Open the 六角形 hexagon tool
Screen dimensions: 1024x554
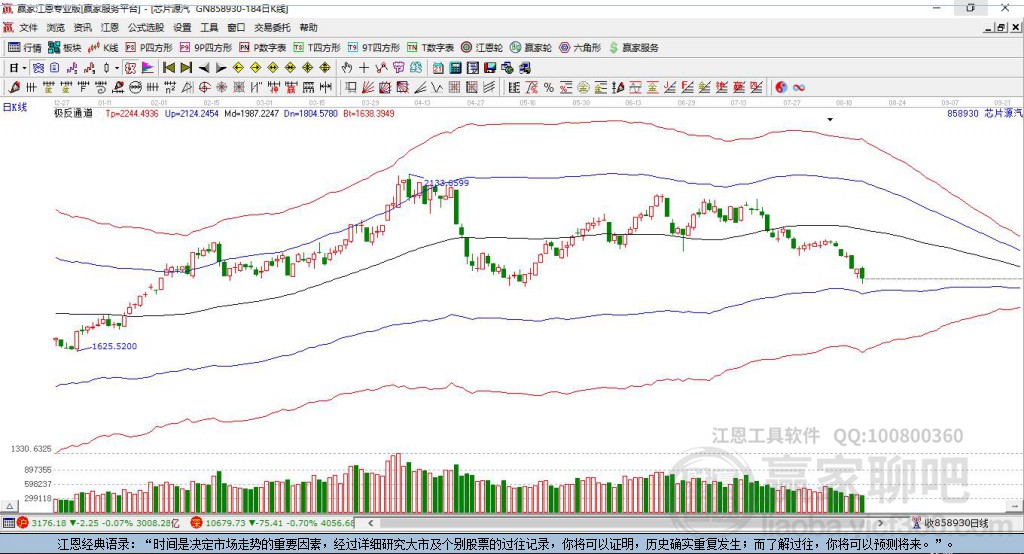point(580,48)
